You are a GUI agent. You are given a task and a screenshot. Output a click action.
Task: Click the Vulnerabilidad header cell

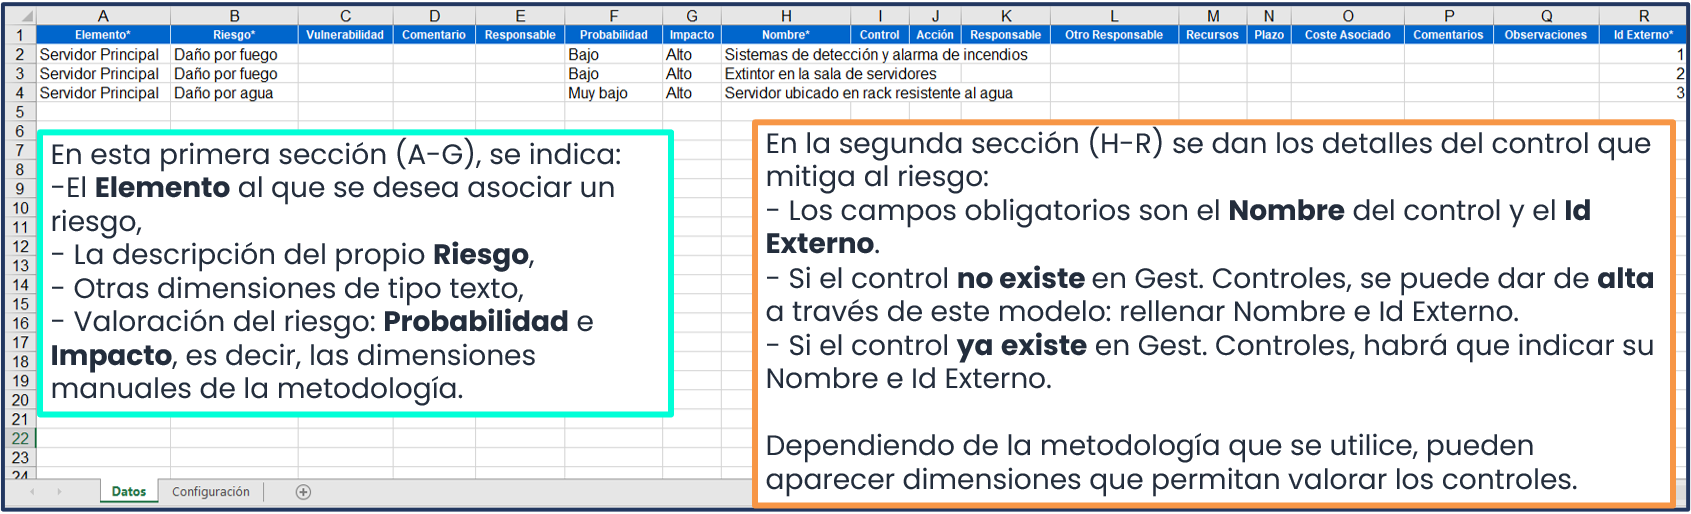click(x=345, y=35)
